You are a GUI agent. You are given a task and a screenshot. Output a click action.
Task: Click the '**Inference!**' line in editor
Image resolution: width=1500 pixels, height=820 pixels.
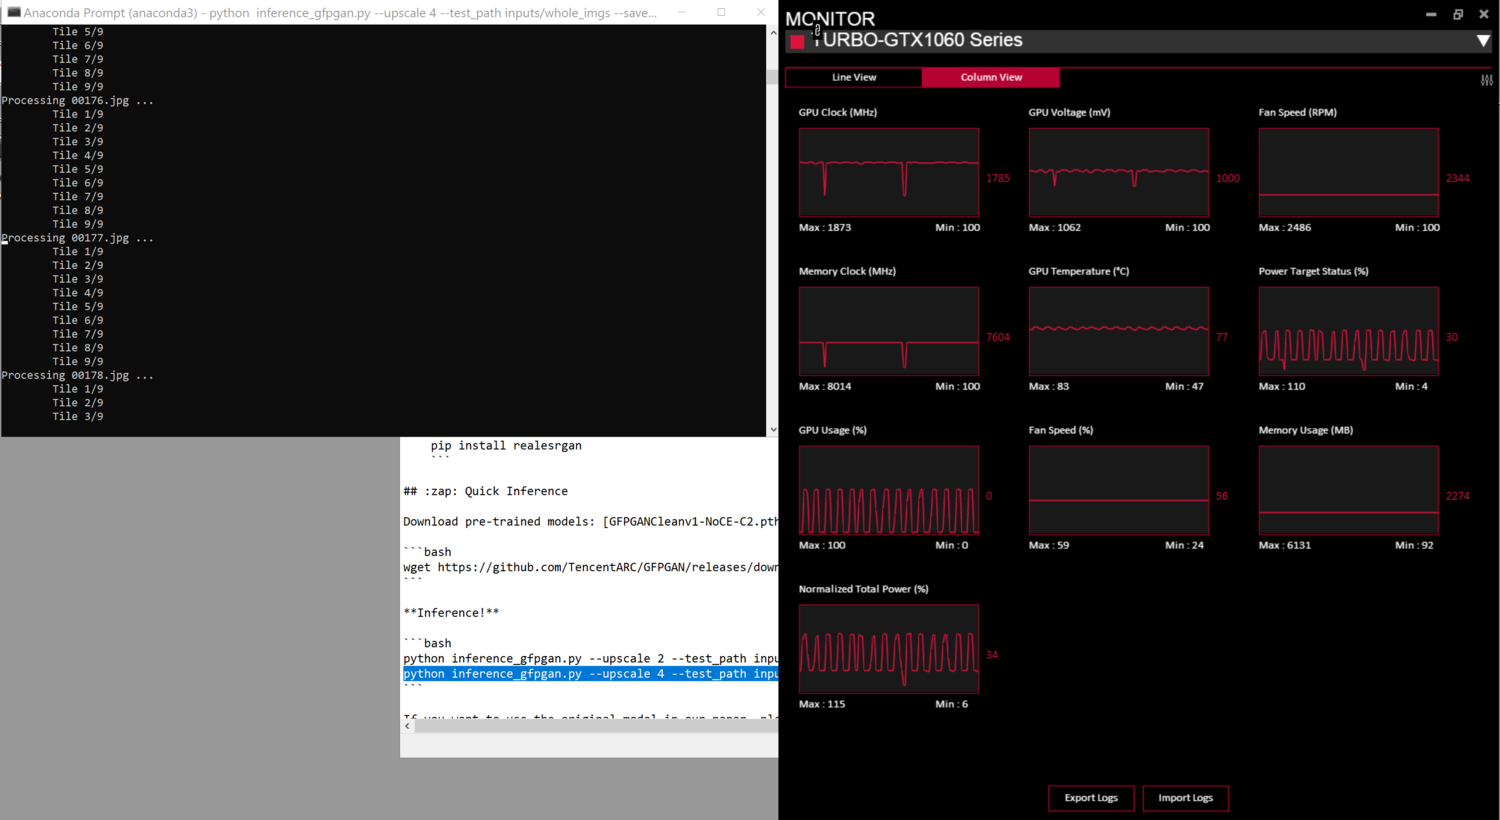pos(451,613)
